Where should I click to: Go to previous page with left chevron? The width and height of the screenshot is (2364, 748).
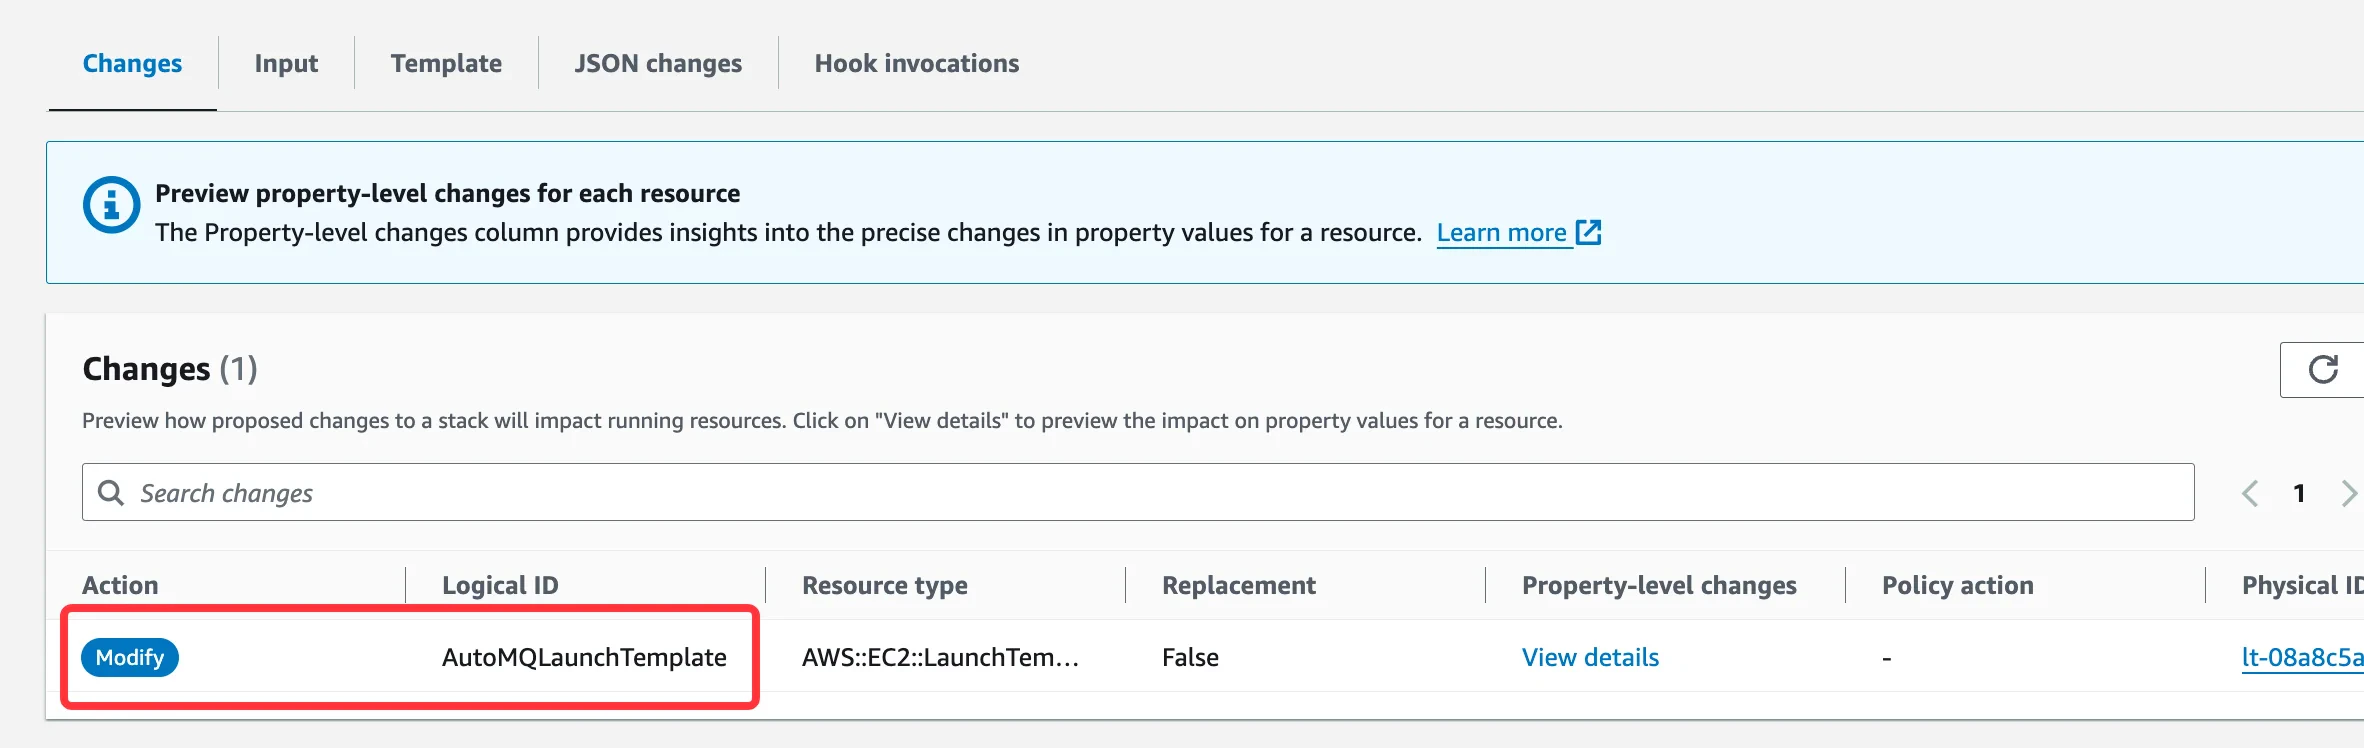click(x=2250, y=493)
